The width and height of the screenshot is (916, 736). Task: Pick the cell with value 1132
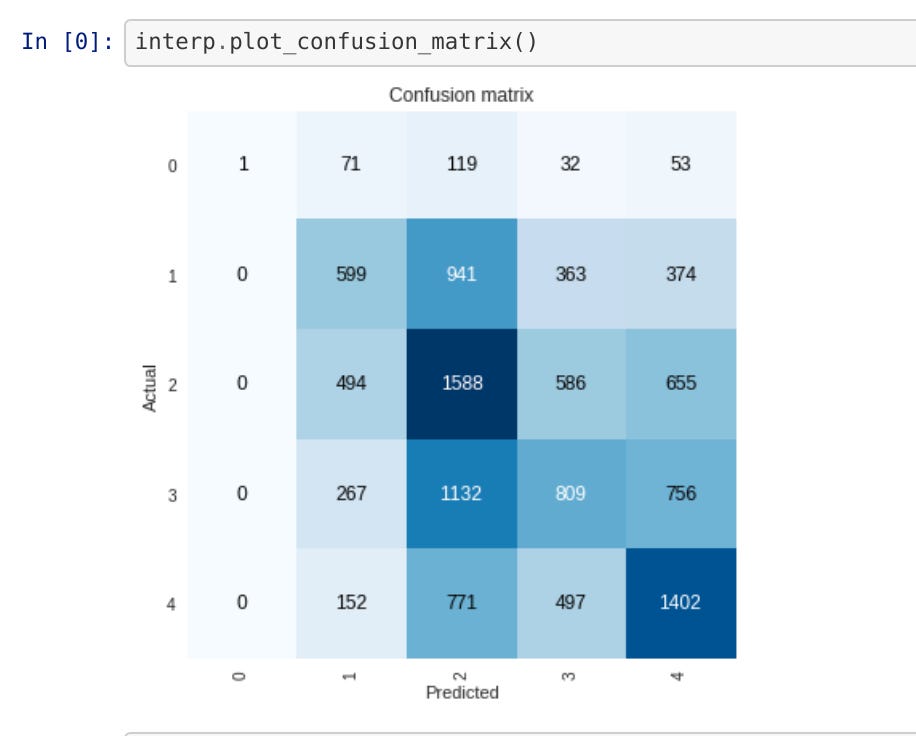pos(462,494)
